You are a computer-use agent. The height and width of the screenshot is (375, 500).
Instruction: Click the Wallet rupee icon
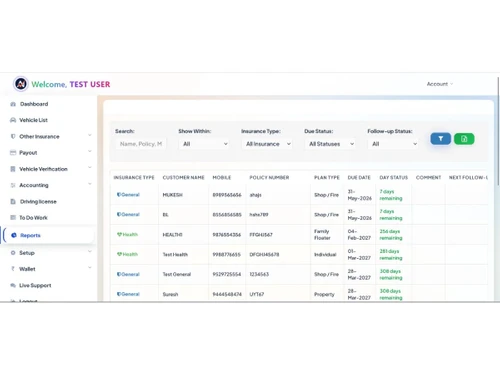coord(13,269)
